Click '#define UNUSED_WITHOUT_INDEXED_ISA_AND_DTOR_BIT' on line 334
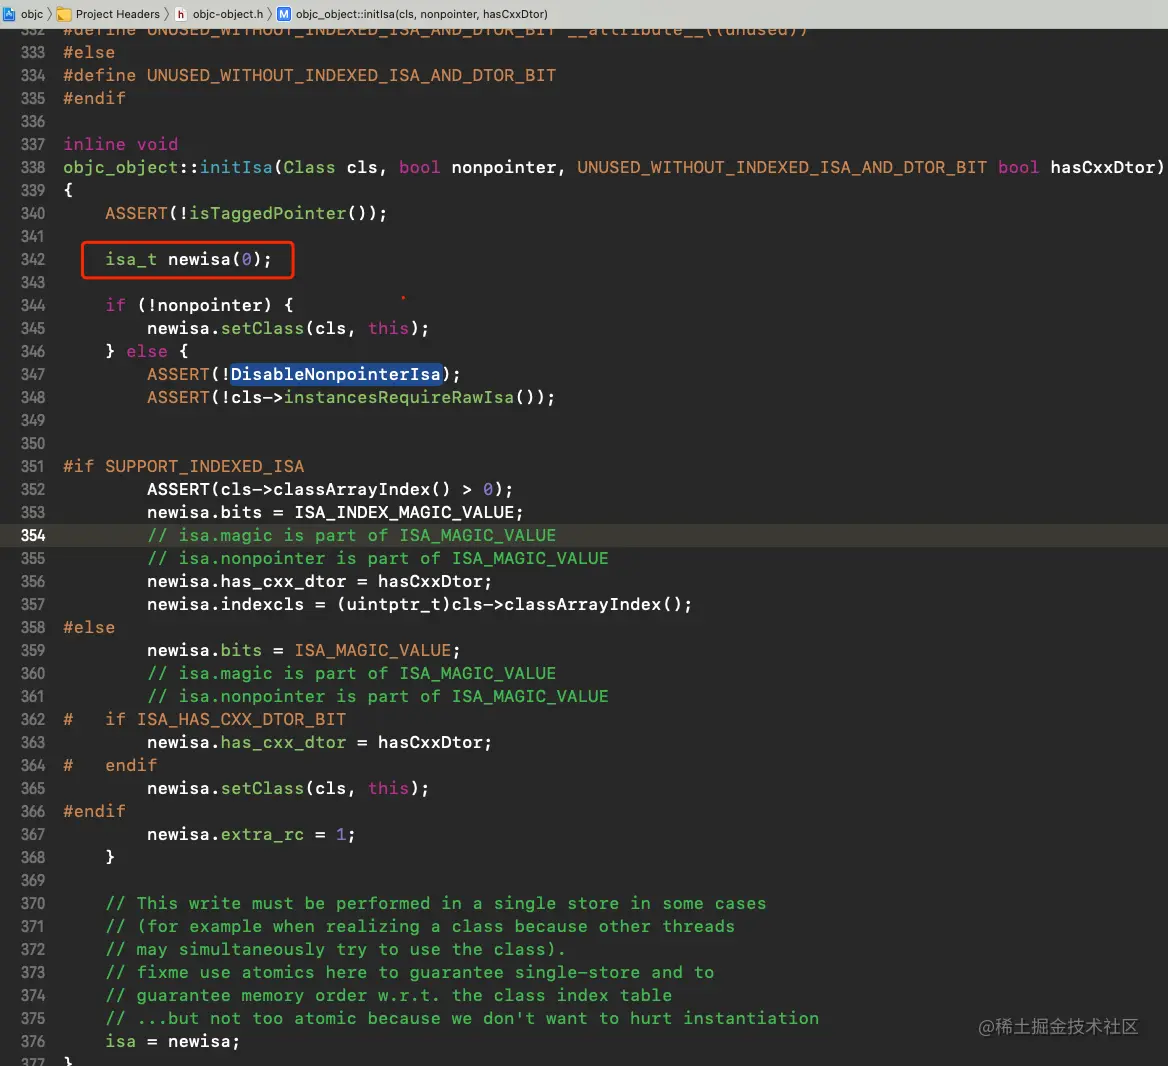Image resolution: width=1168 pixels, height=1066 pixels. click(x=309, y=76)
